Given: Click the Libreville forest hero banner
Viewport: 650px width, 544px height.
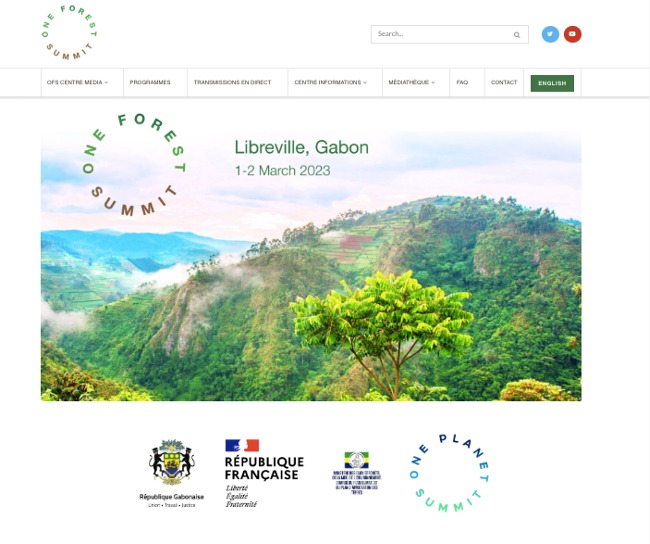Looking at the screenshot, I should point(311,266).
